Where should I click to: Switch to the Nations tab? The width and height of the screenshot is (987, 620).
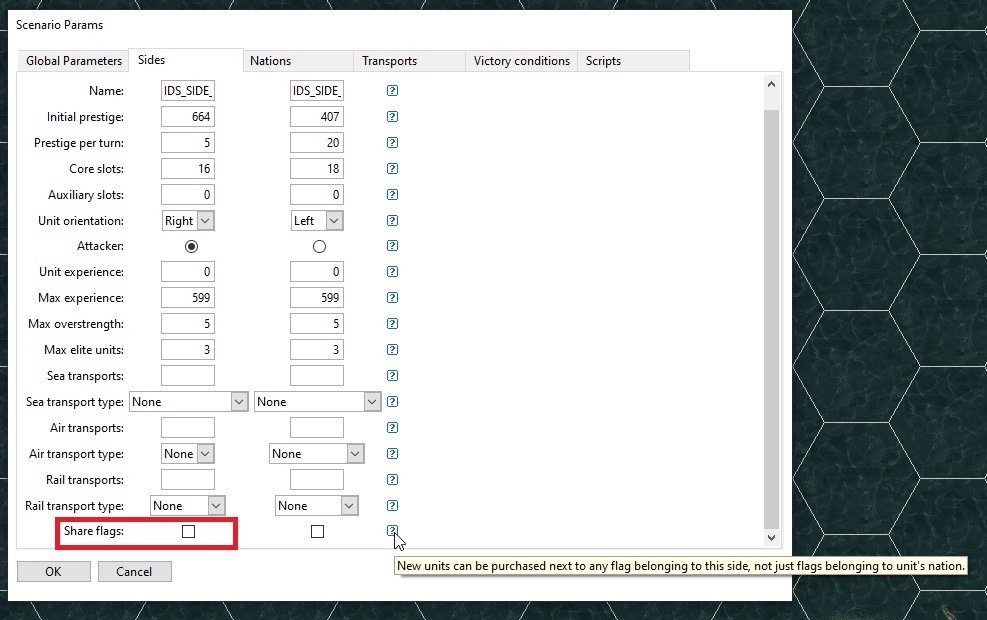point(298,61)
